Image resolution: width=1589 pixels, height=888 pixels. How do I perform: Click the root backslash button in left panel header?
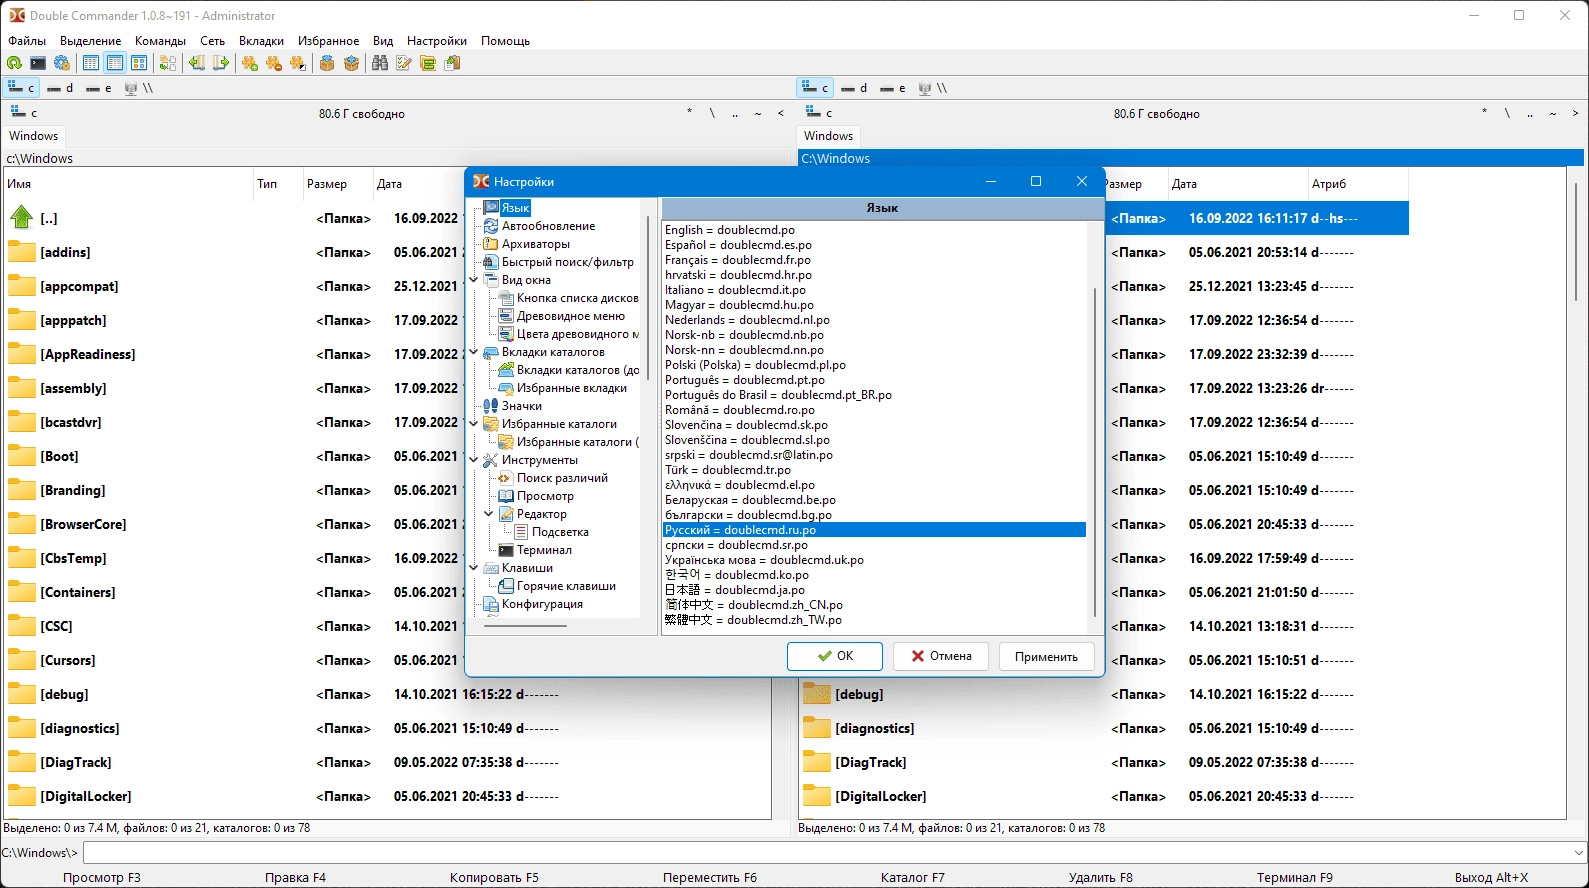(712, 113)
